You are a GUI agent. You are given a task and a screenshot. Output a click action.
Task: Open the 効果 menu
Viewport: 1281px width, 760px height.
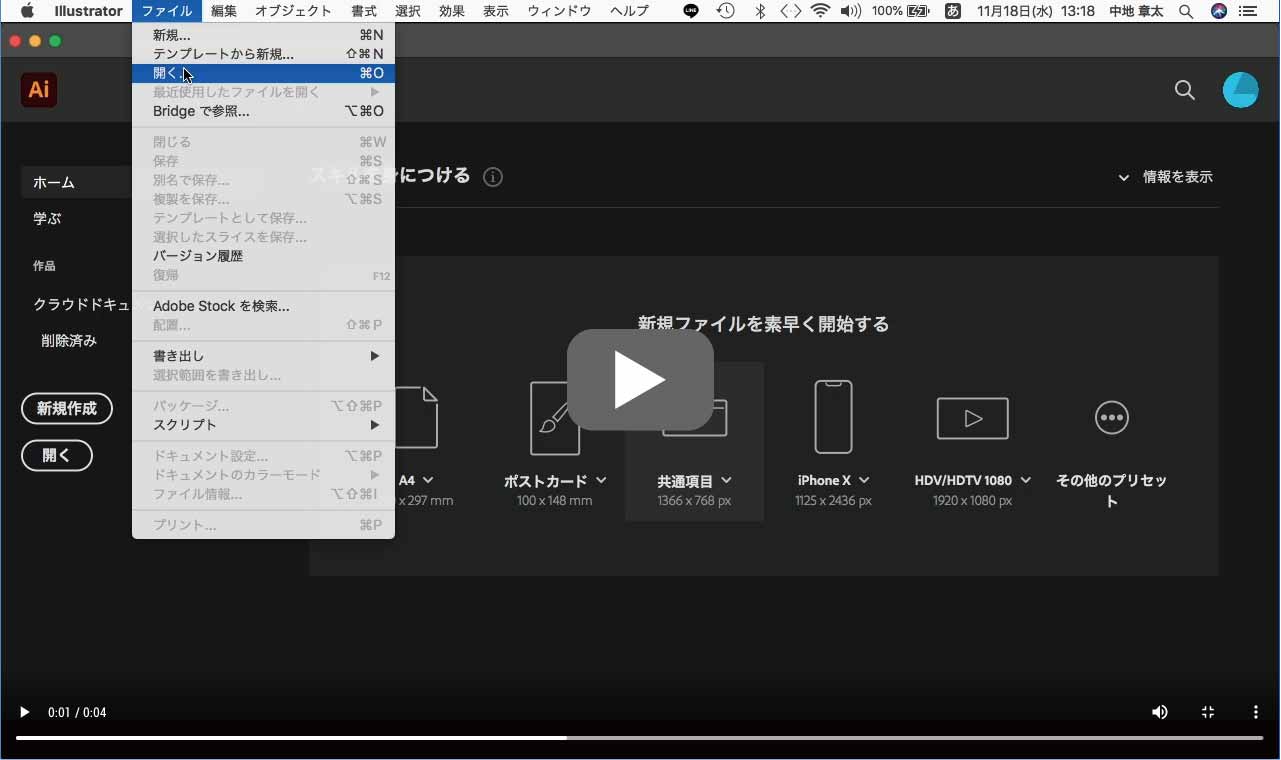[x=452, y=11]
